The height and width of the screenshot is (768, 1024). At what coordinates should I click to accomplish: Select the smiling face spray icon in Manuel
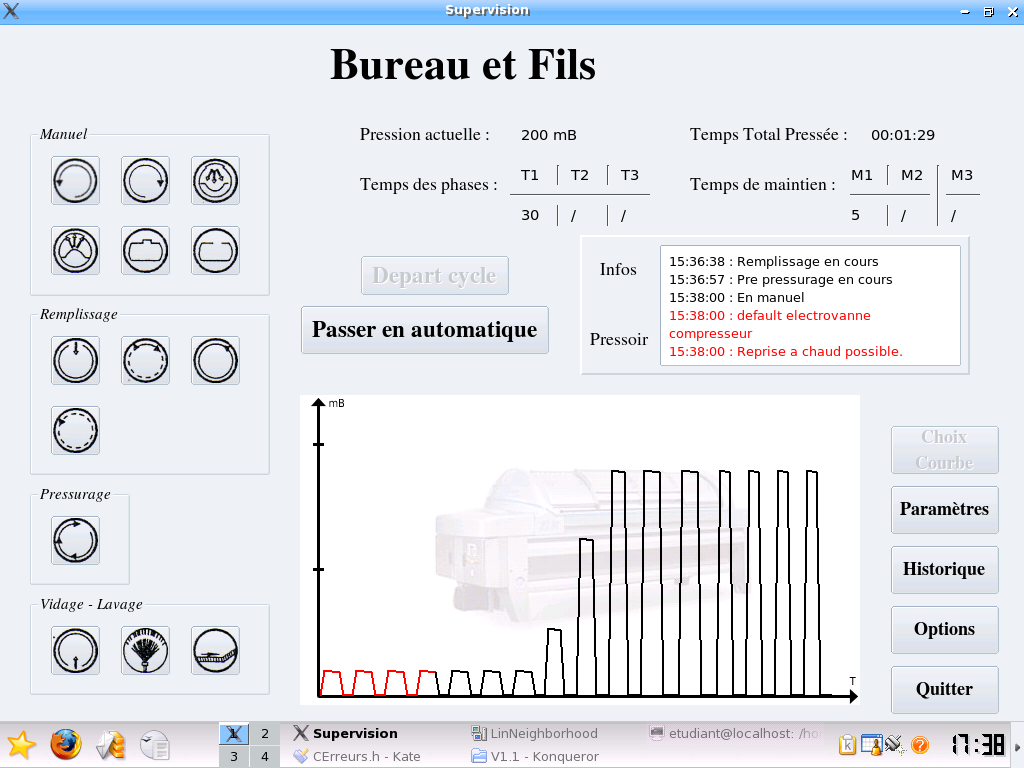[216, 180]
